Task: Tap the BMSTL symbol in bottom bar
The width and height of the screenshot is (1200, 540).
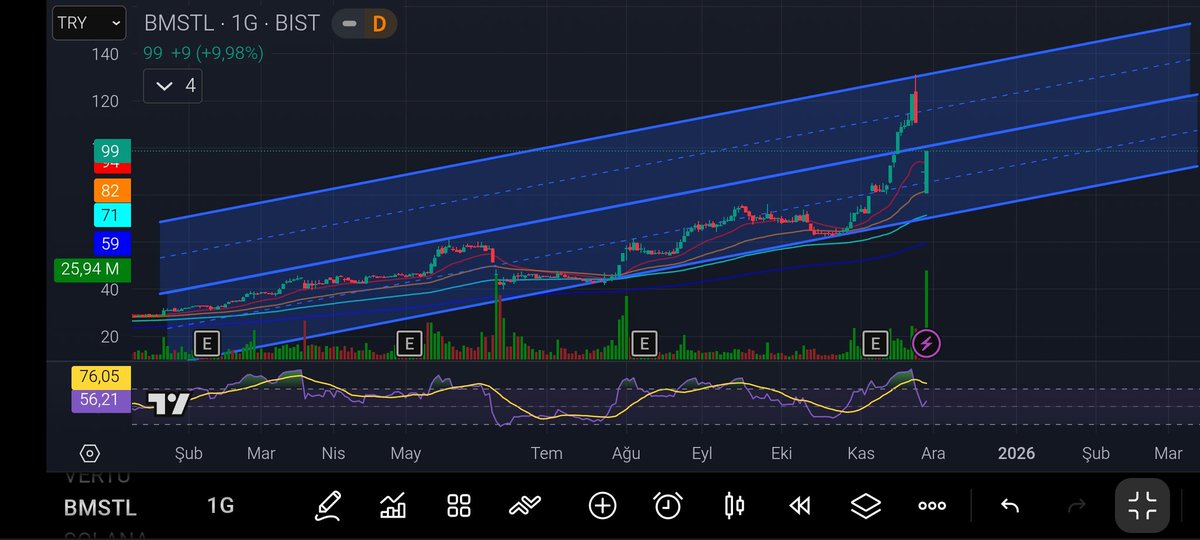Action: tap(100, 508)
